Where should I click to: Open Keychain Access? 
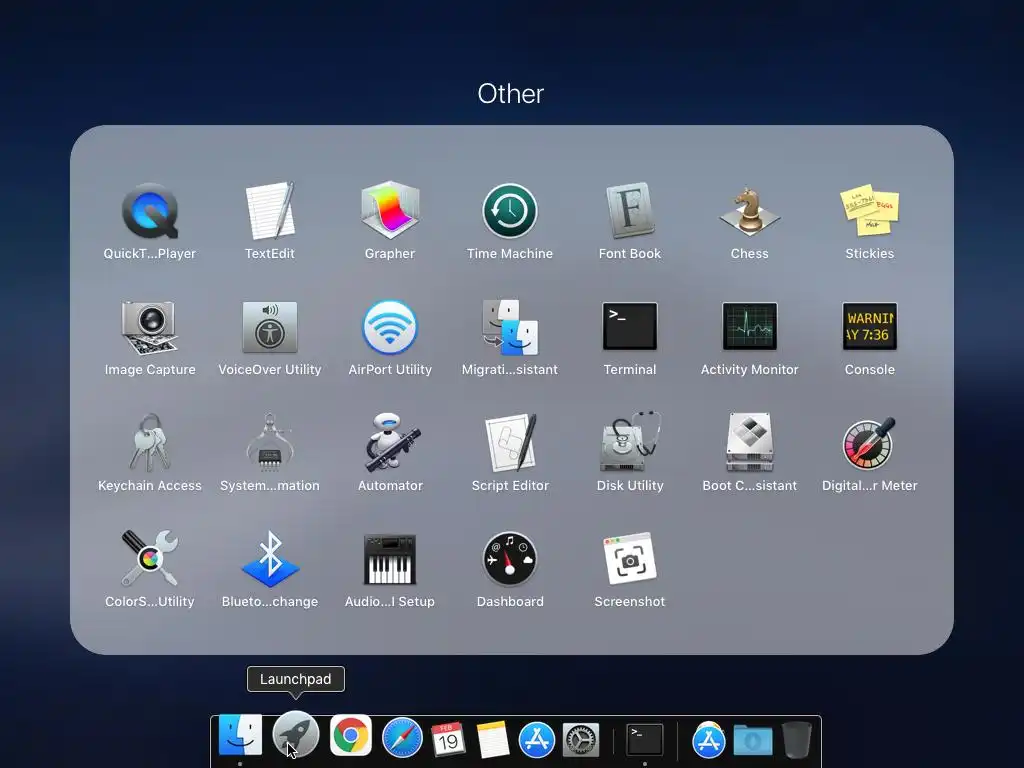coord(150,443)
